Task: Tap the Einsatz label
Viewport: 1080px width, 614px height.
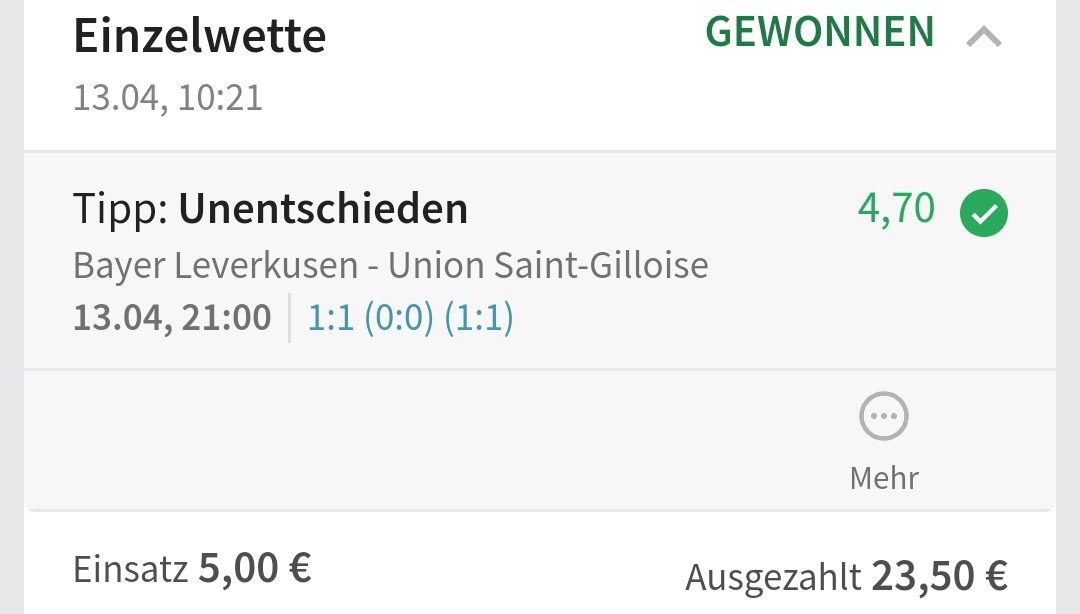Action: coord(130,569)
